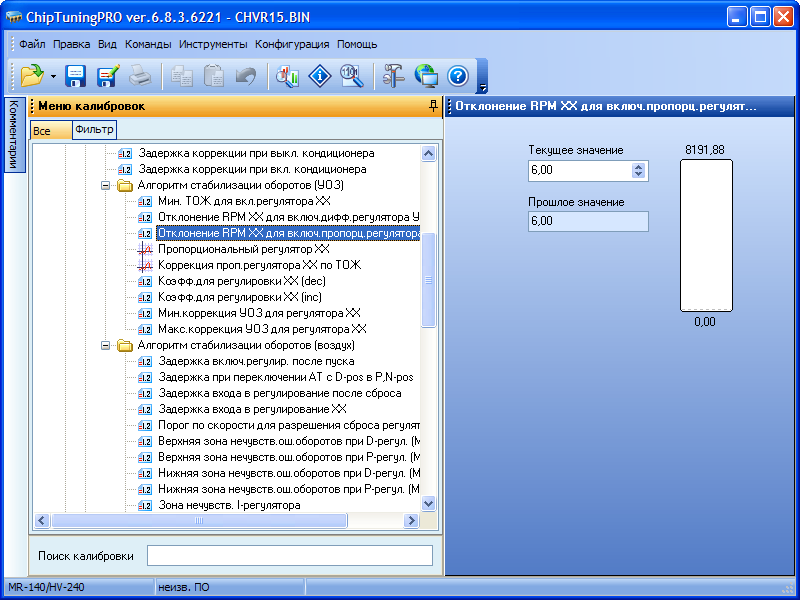Open the Комментарии side tab
800x600 pixels.
coord(13,135)
